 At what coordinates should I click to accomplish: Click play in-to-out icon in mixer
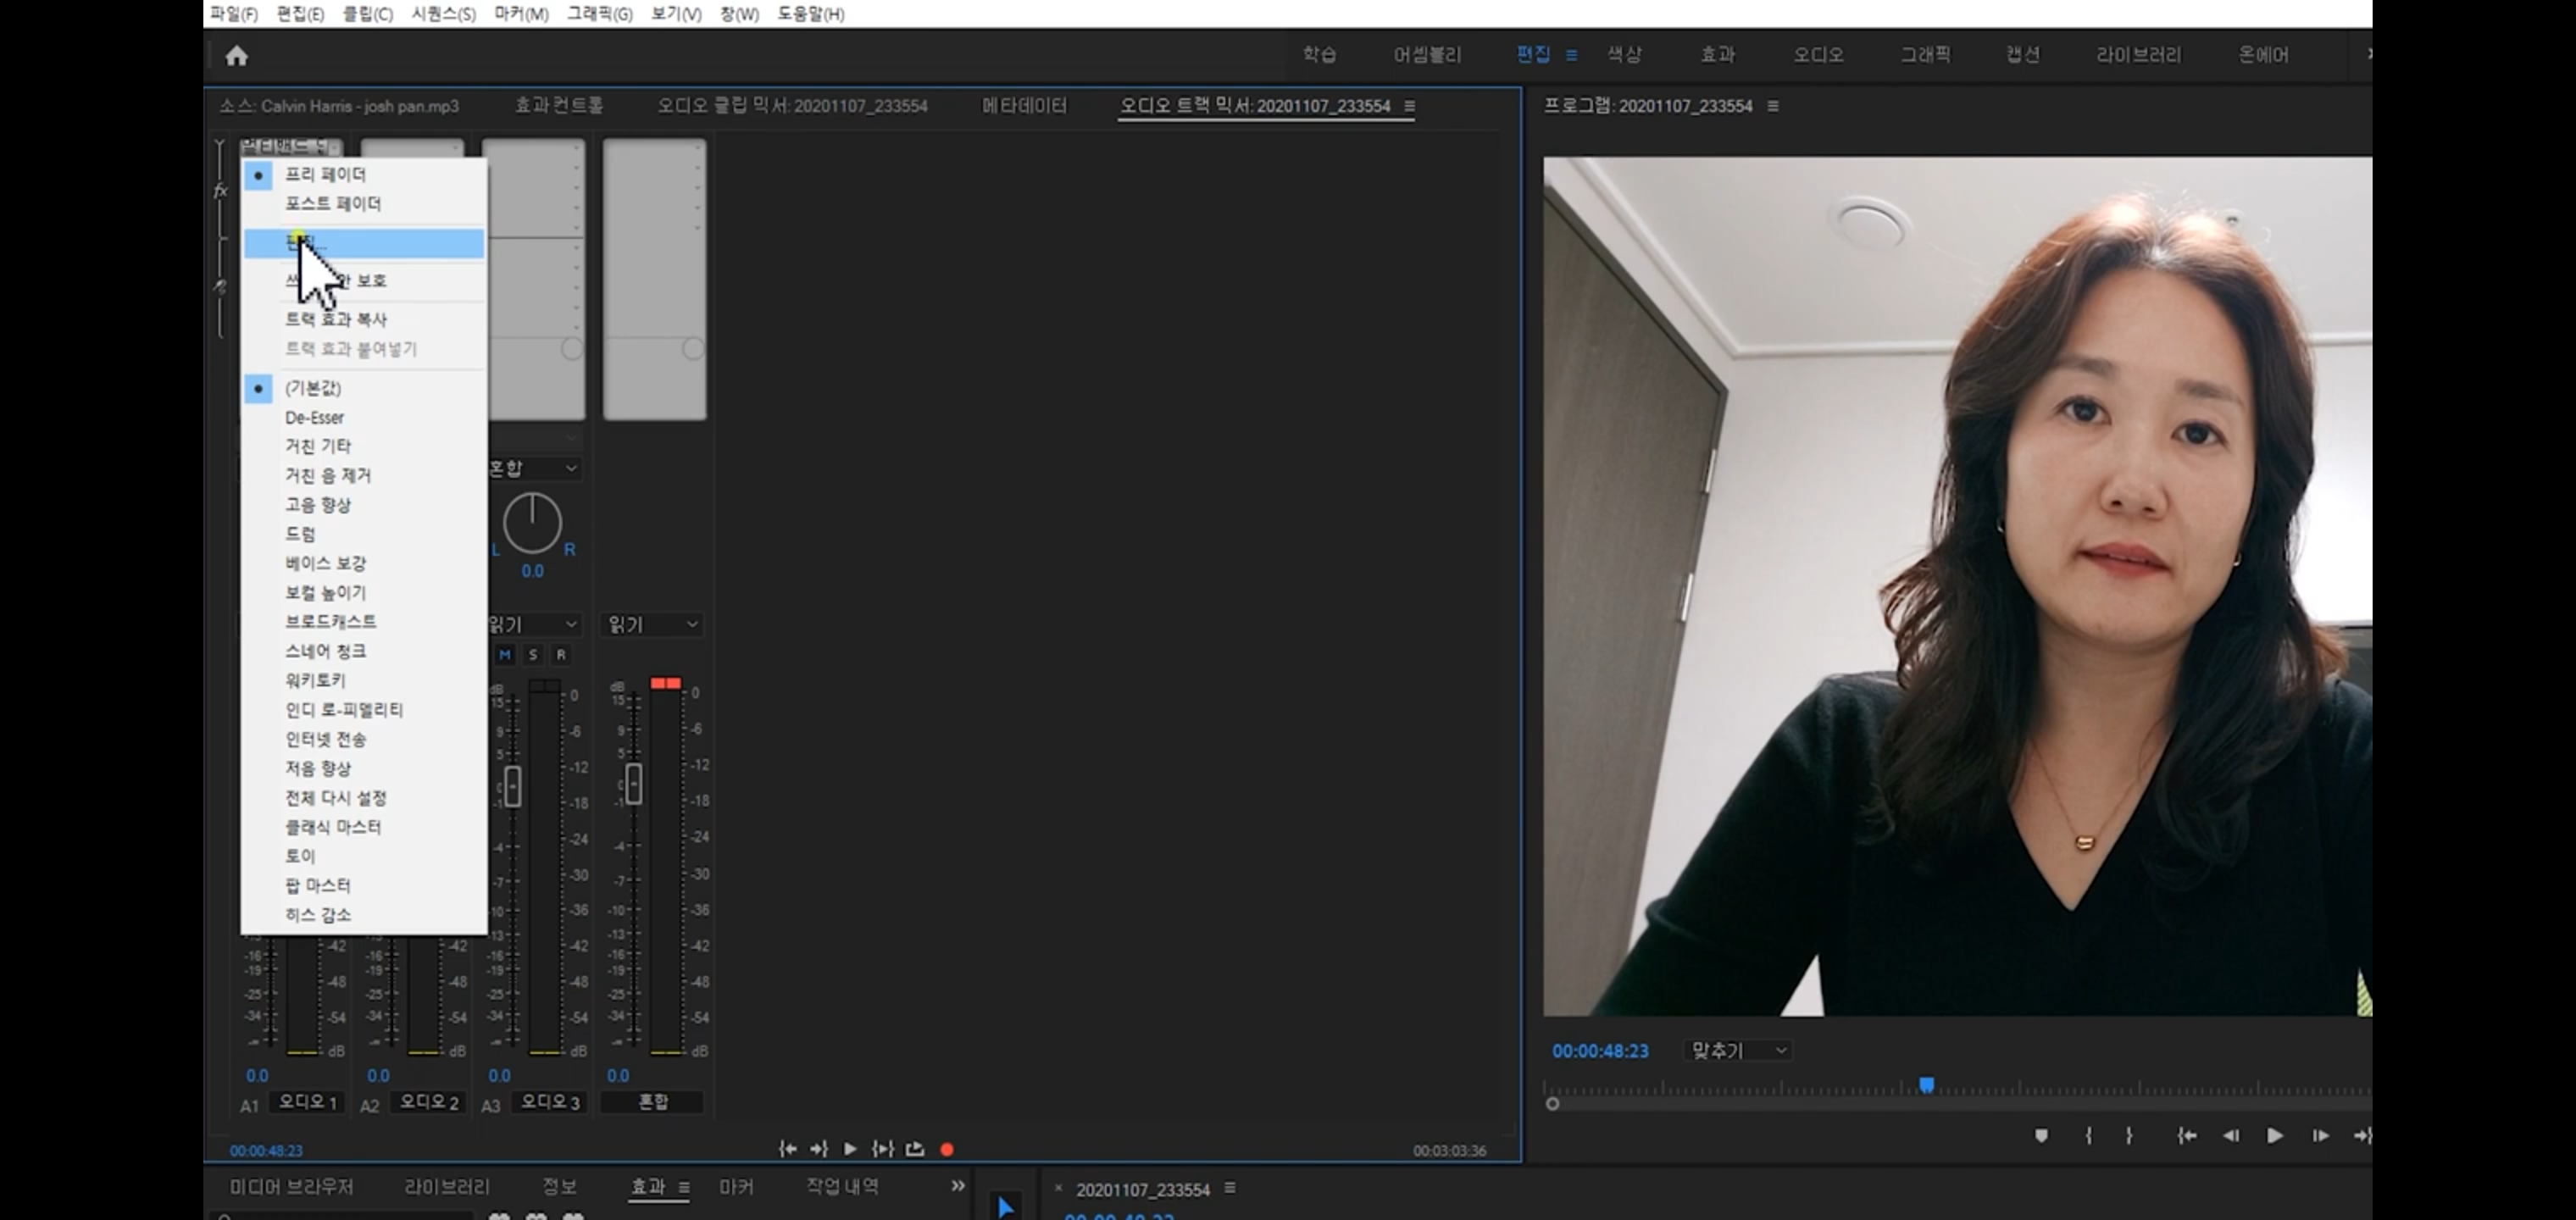tap(882, 1149)
